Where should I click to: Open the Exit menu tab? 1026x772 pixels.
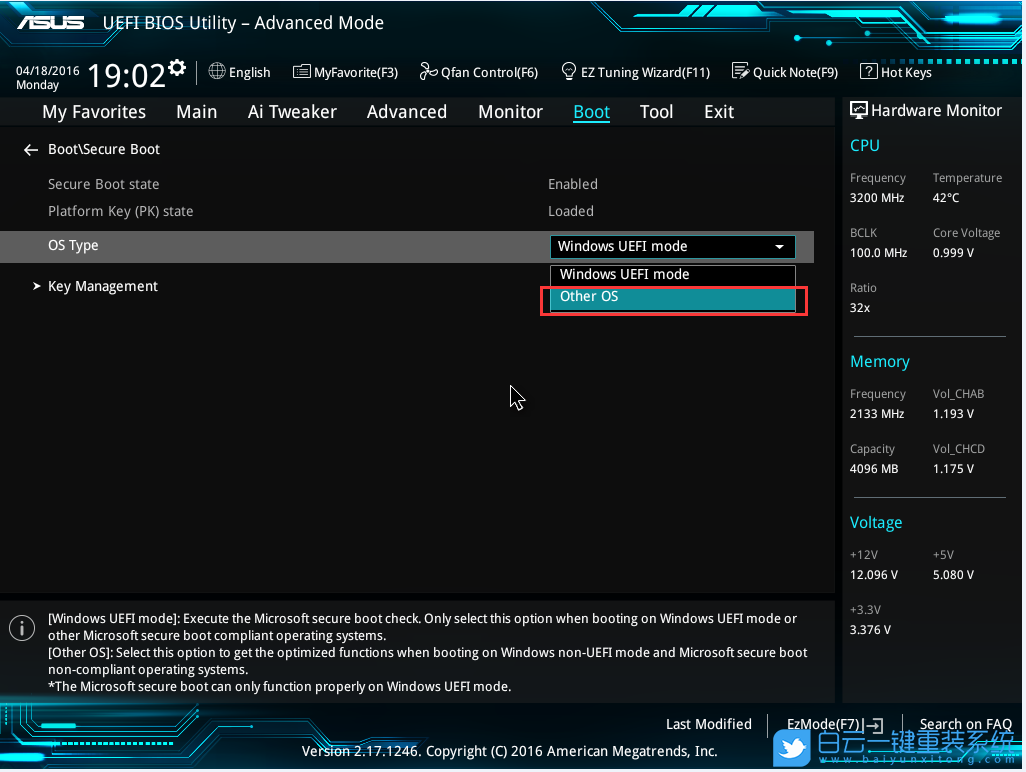pos(718,112)
